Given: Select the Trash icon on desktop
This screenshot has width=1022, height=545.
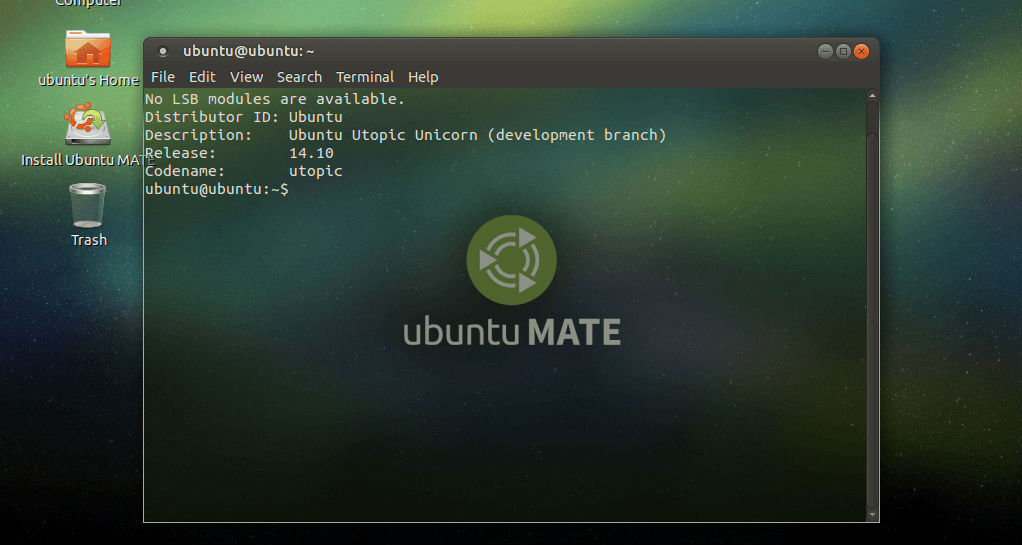Looking at the screenshot, I should [x=88, y=205].
